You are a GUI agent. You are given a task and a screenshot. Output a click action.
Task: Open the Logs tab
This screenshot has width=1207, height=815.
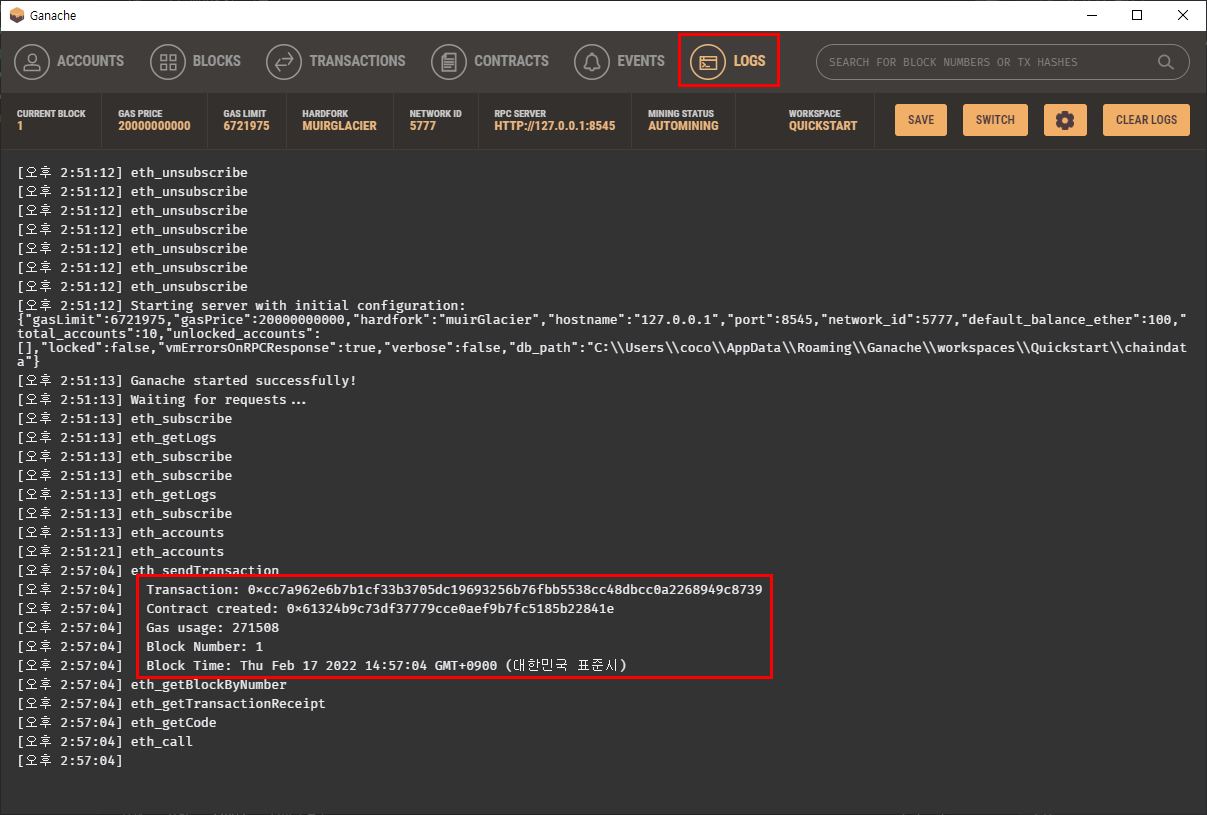pyautogui.click(x=728, y=61)
